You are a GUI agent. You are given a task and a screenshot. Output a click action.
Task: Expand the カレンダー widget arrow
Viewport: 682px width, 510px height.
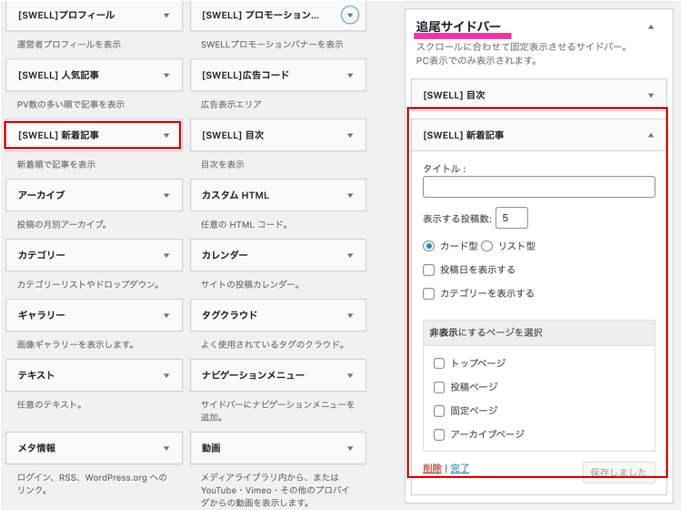(350, 256)
